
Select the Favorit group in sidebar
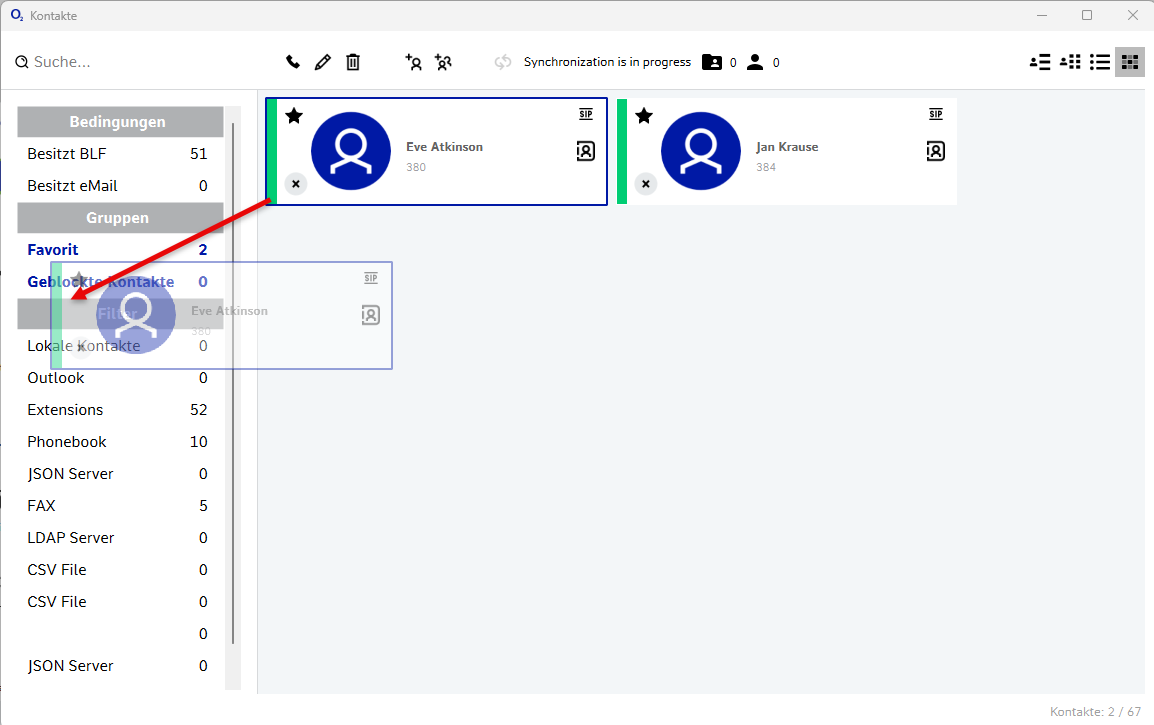[x=53, y=250]
